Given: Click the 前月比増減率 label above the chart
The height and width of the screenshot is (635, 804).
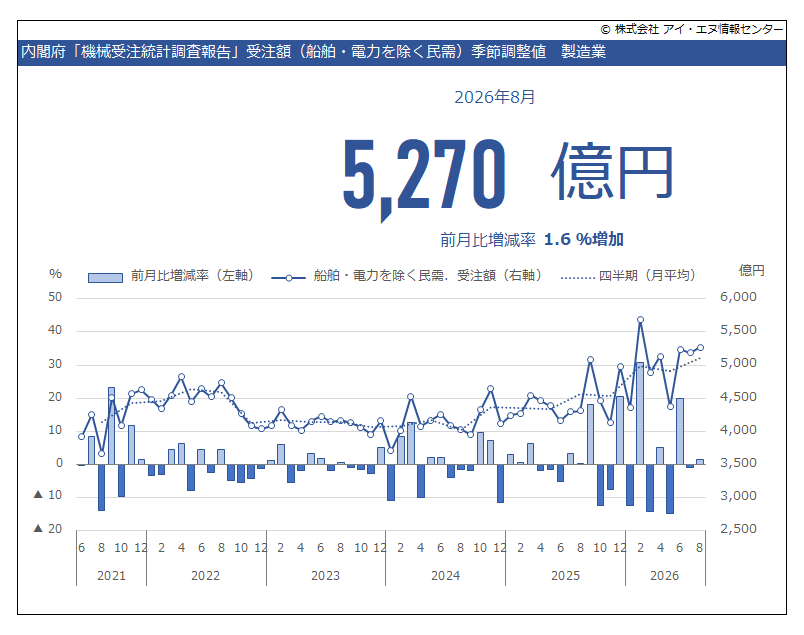Looking at the screenshot, I should tap(488, 240).
